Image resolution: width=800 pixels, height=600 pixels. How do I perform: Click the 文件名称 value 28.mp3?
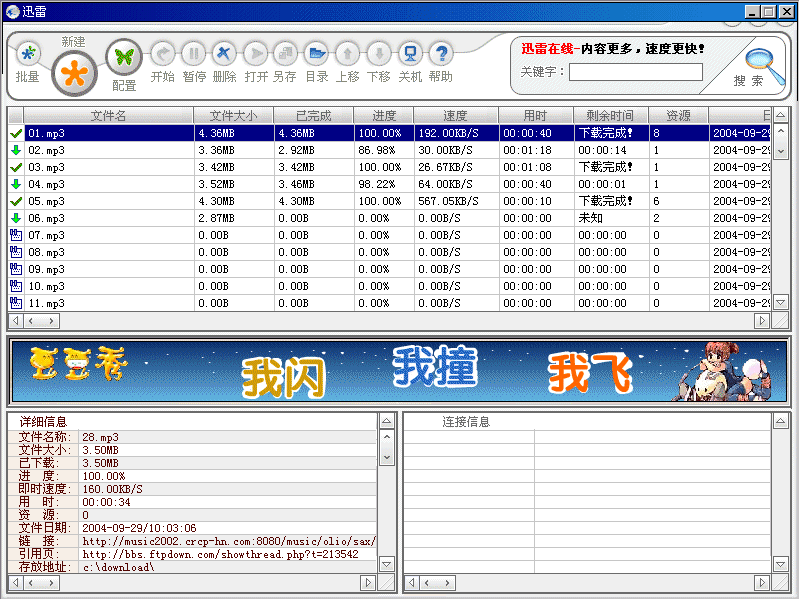coord(101,437)
